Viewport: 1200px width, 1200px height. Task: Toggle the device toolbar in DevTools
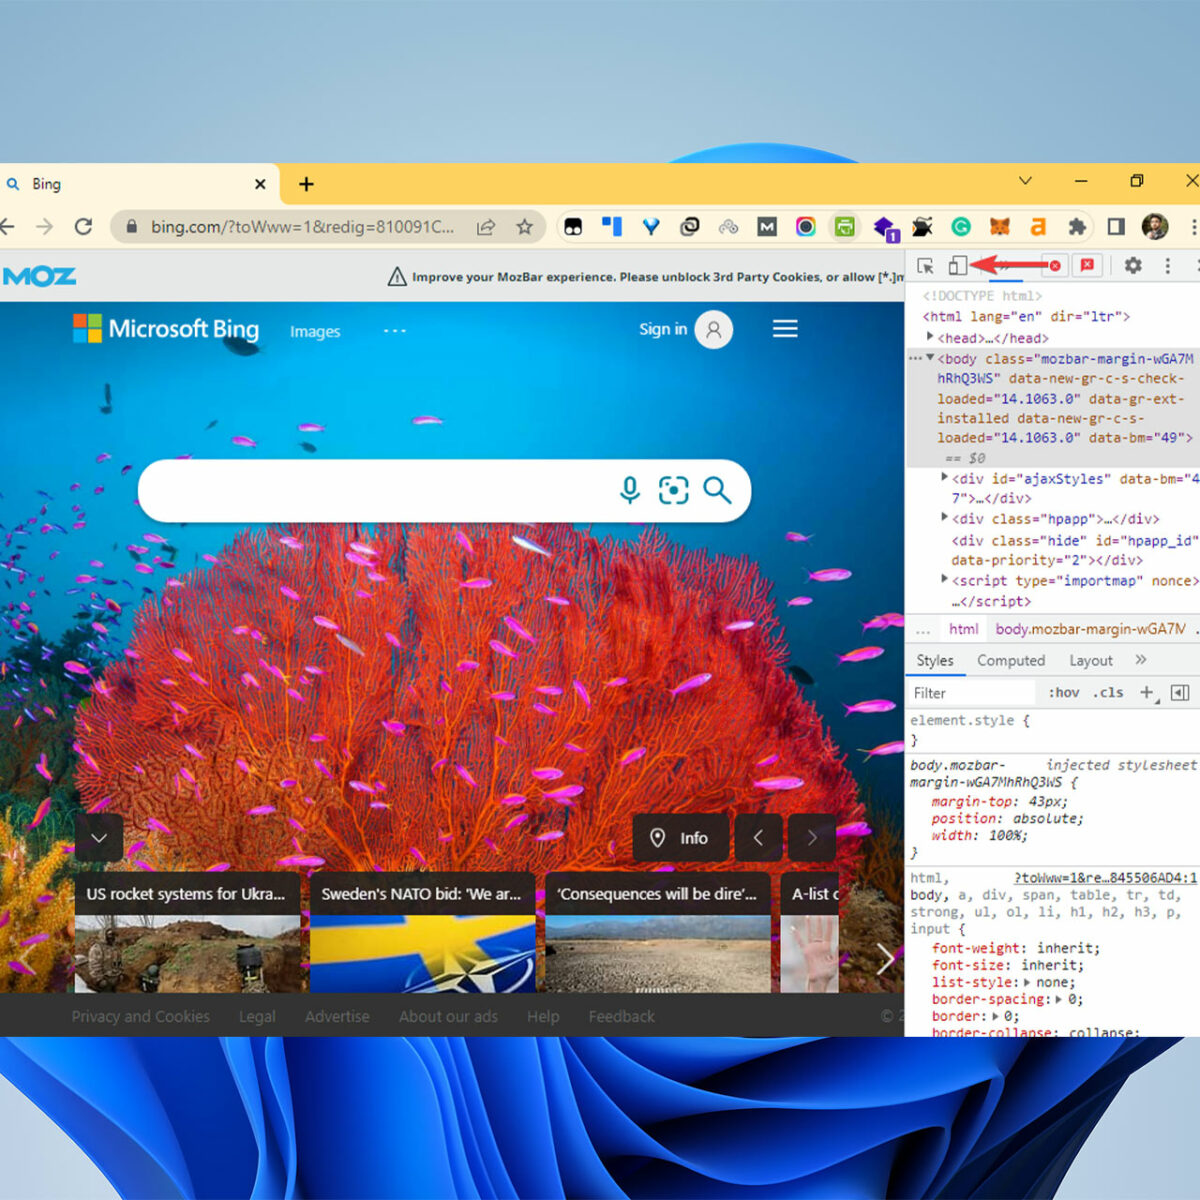tap(957, 266)
